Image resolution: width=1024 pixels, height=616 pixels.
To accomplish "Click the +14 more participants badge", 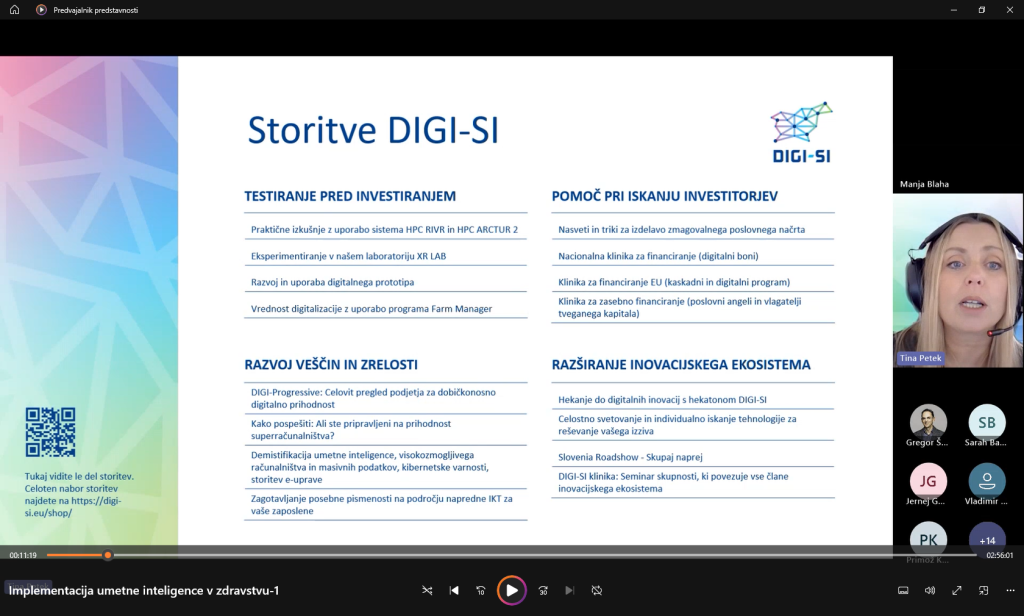I will pos(987,539).
